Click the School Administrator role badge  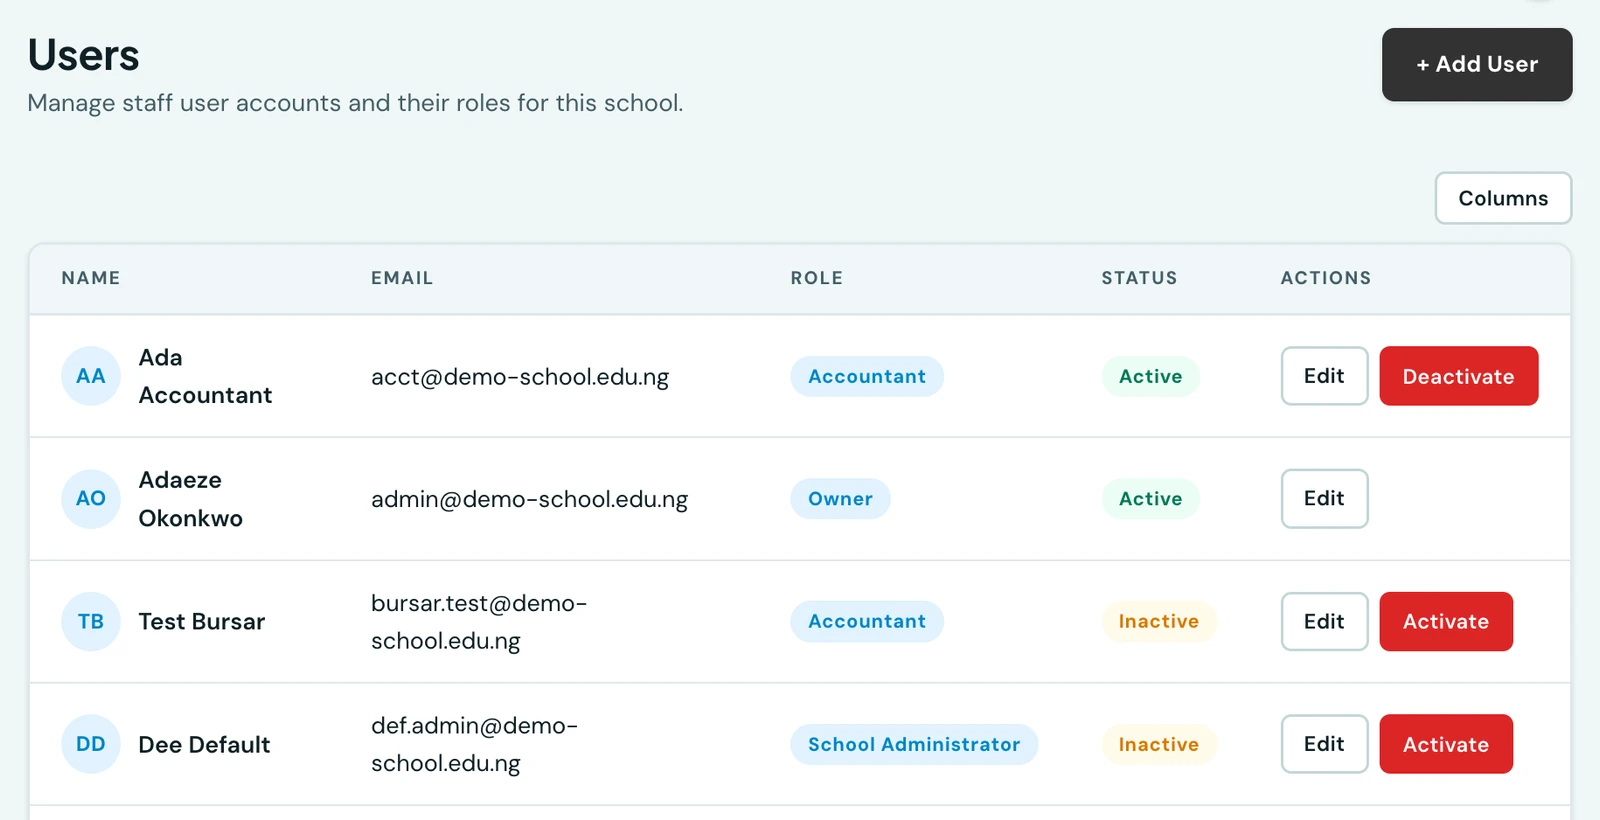914,744
